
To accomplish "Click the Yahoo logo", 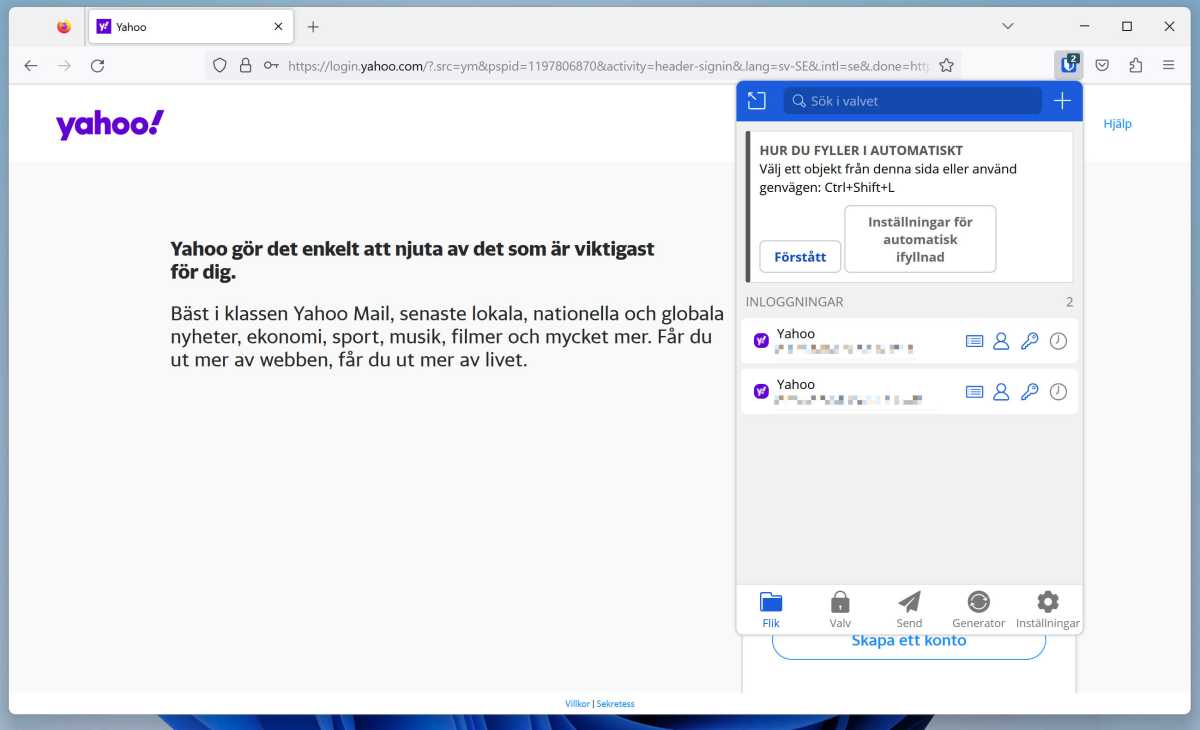I will click(110, 124).
